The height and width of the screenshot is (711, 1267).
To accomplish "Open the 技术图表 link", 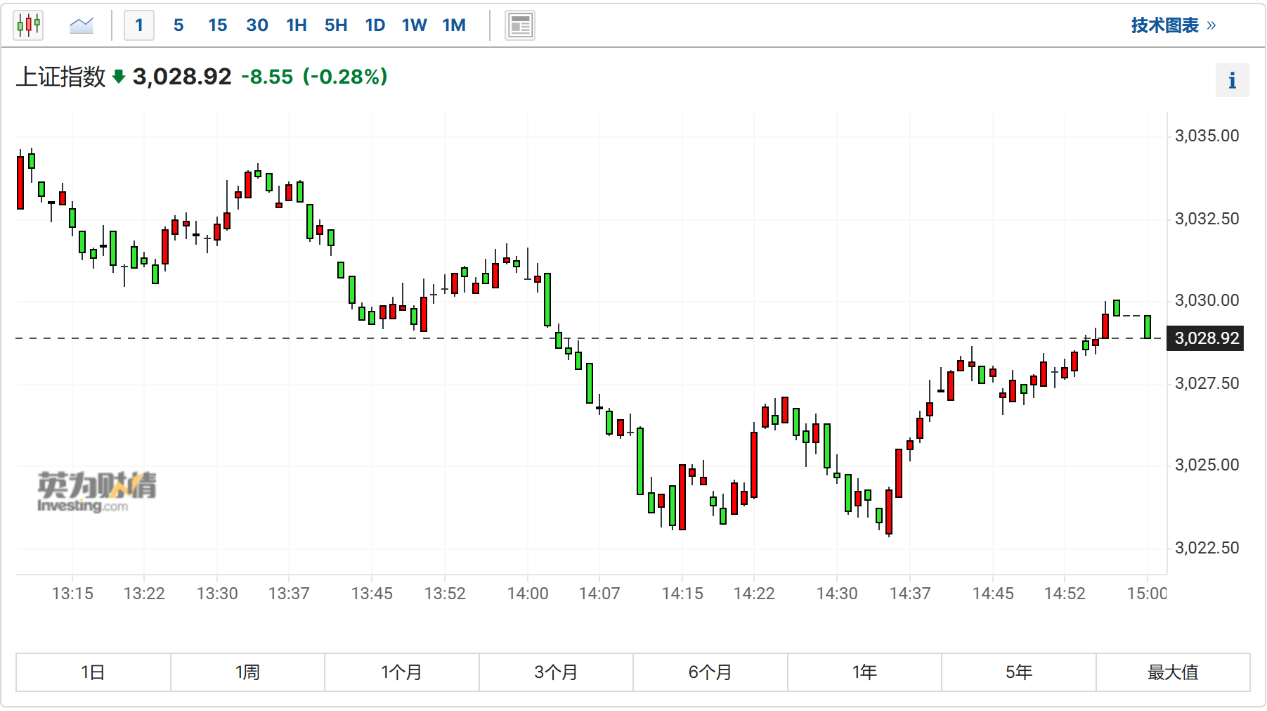I will pos(1173,25).
